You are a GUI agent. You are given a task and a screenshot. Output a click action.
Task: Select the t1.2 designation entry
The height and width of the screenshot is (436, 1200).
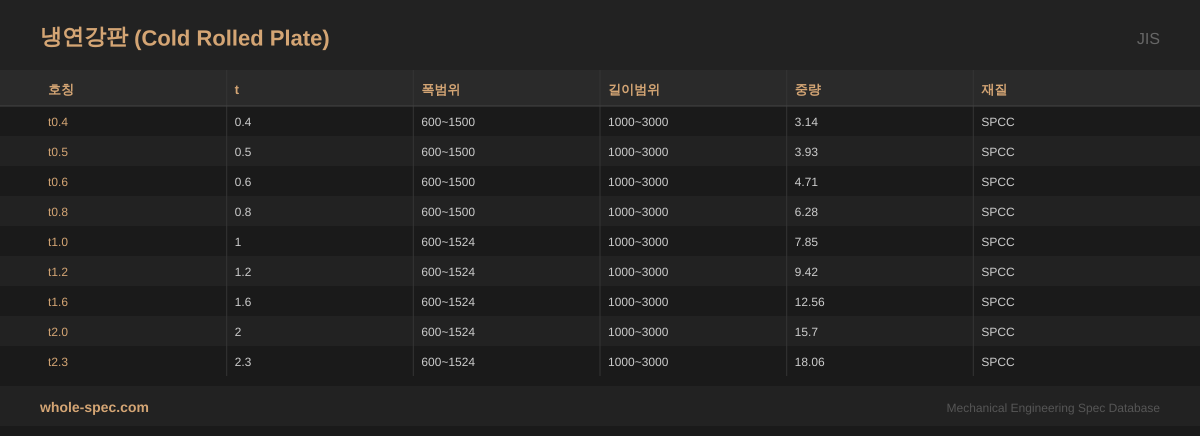click(58, 272)
